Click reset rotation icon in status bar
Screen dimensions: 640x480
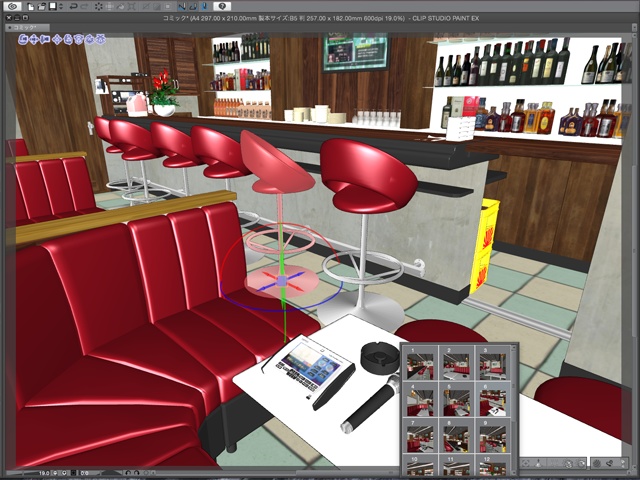pyautogui.click(x=146, y=473)
